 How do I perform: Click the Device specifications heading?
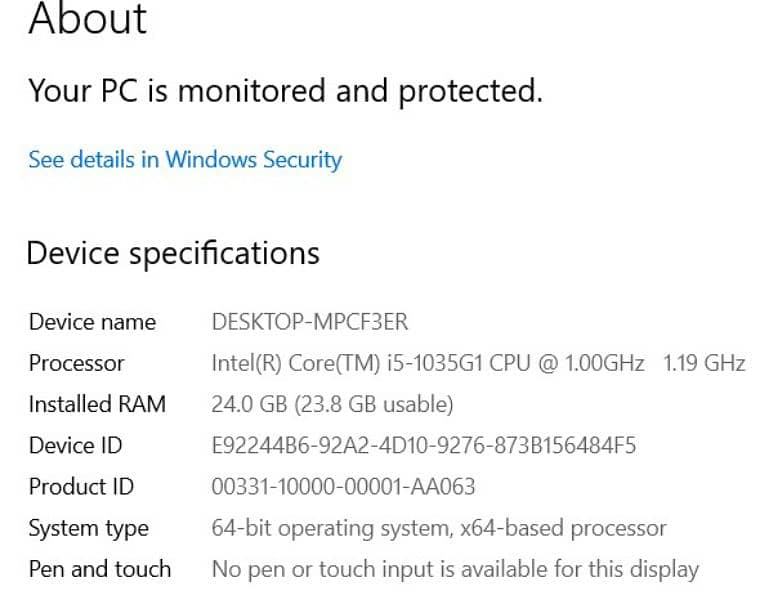click(173, 253)
